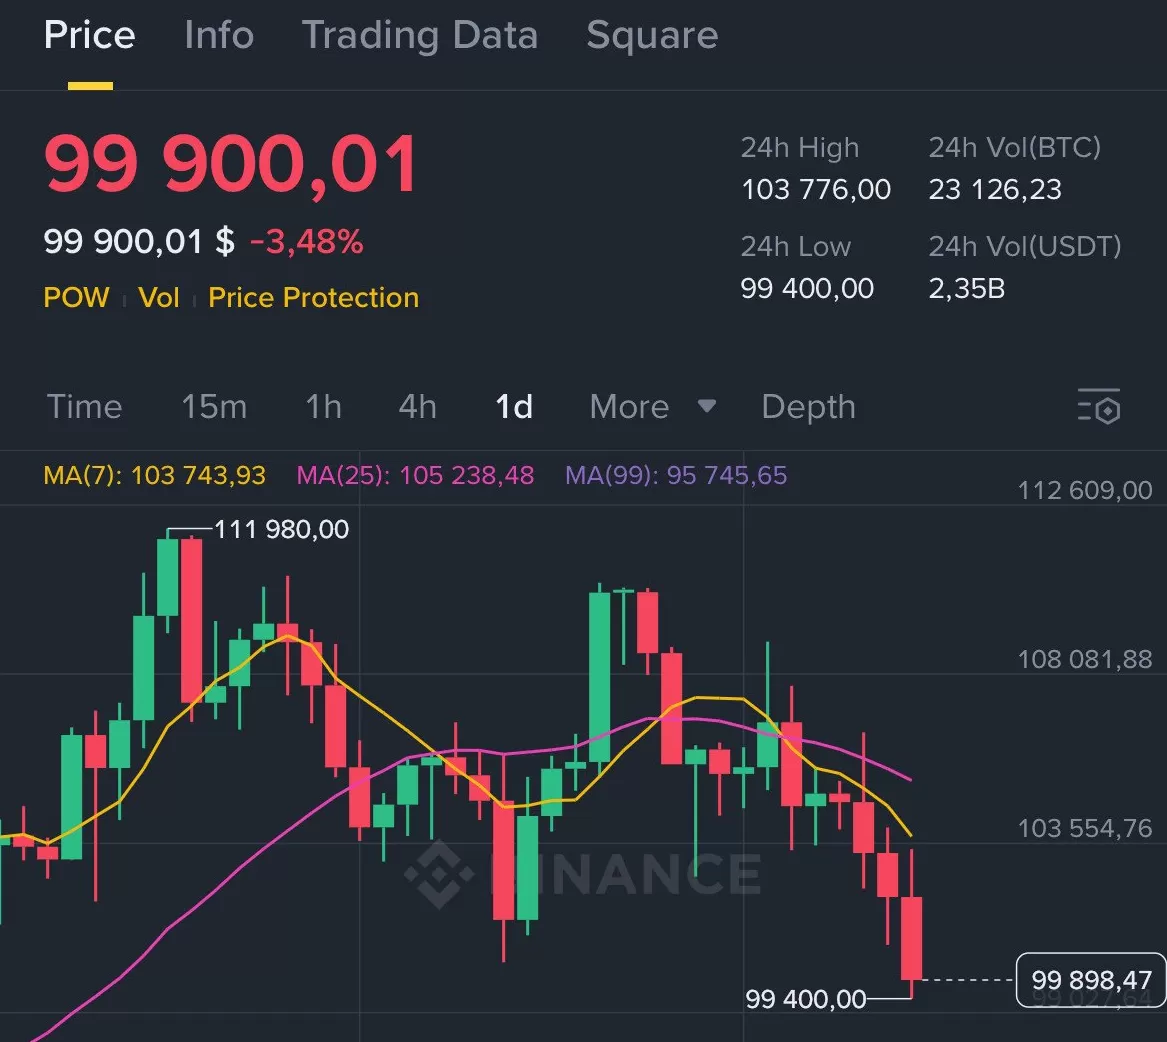Select the Price tab
The image size is (1167, 1042).
pyautogui.click(x=89, y=36)
